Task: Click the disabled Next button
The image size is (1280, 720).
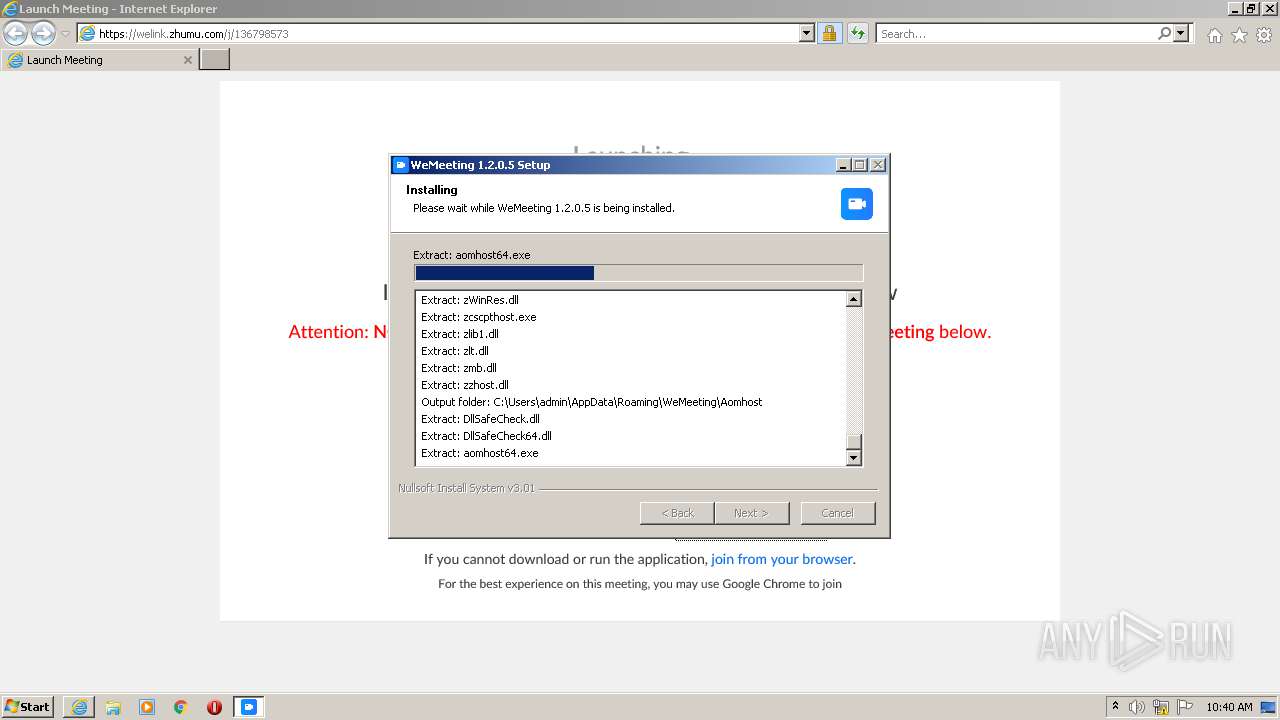Action: pos(752,513)
